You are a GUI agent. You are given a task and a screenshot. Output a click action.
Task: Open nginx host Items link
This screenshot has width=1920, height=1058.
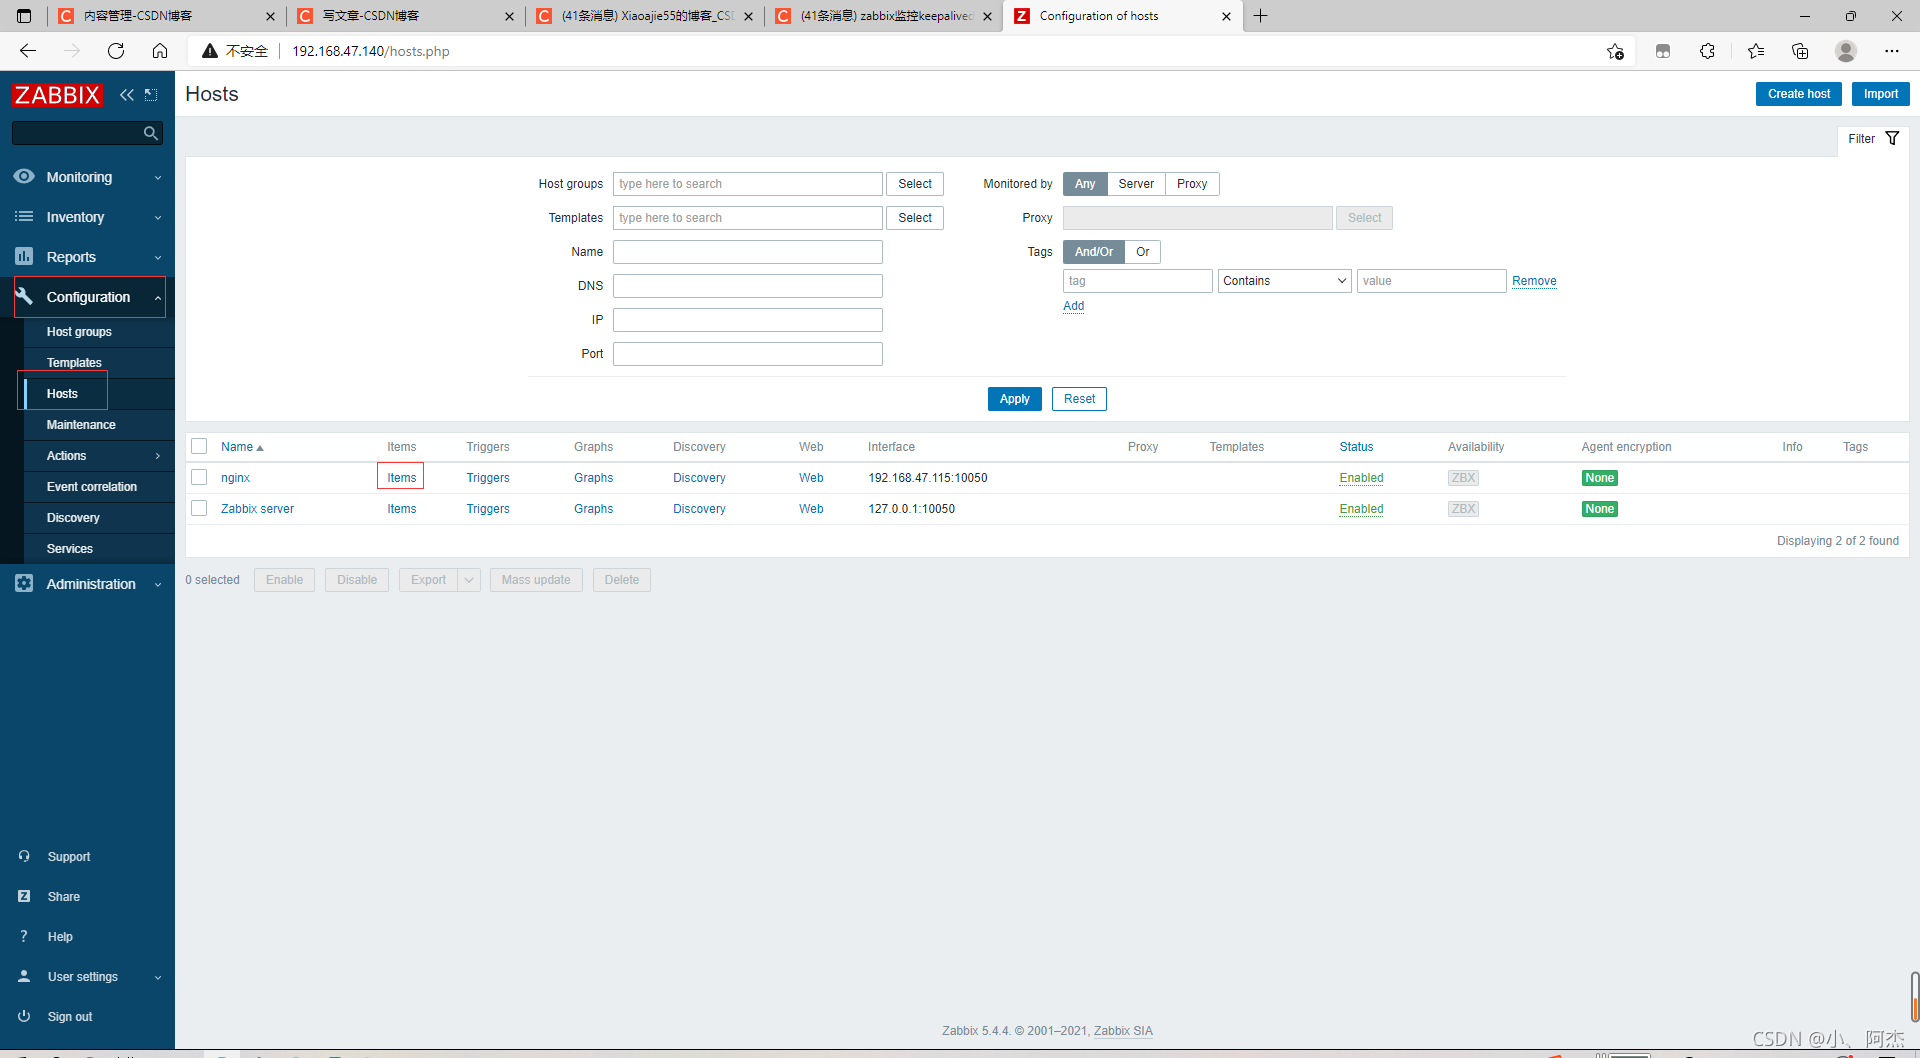click(x=401, y=478)
